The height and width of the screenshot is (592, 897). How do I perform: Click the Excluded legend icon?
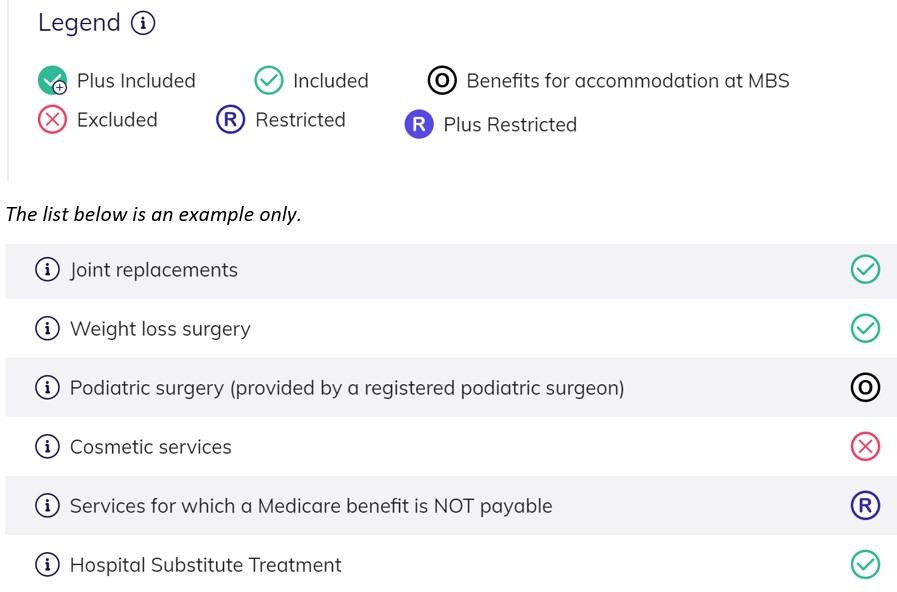coord(52,120)
